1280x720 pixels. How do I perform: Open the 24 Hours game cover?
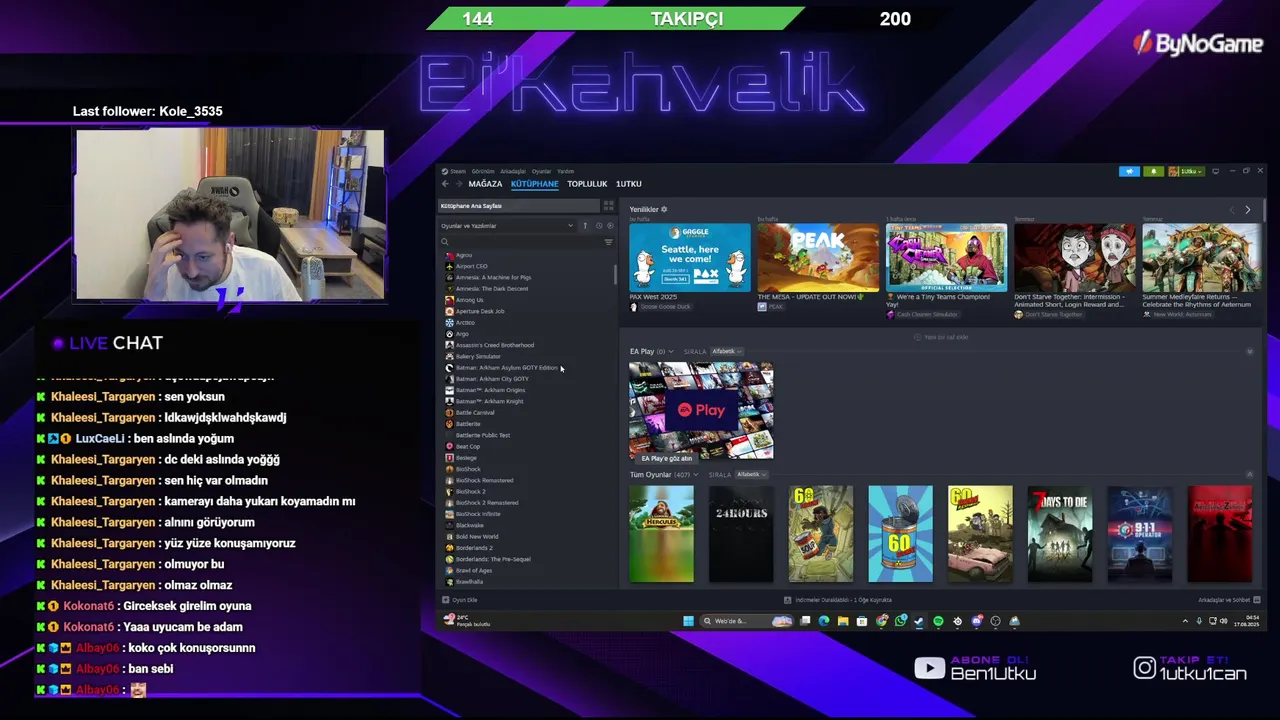pos(741,534)
